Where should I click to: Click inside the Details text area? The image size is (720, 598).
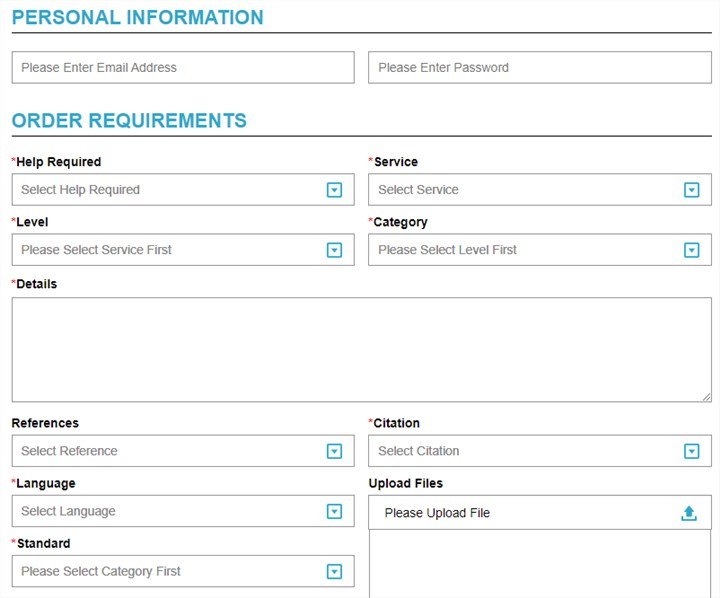[362, 350]
